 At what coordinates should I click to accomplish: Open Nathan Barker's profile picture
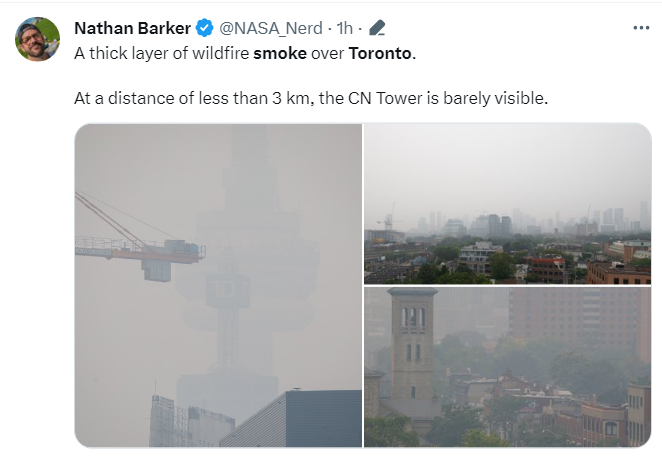tap(37, 39)
